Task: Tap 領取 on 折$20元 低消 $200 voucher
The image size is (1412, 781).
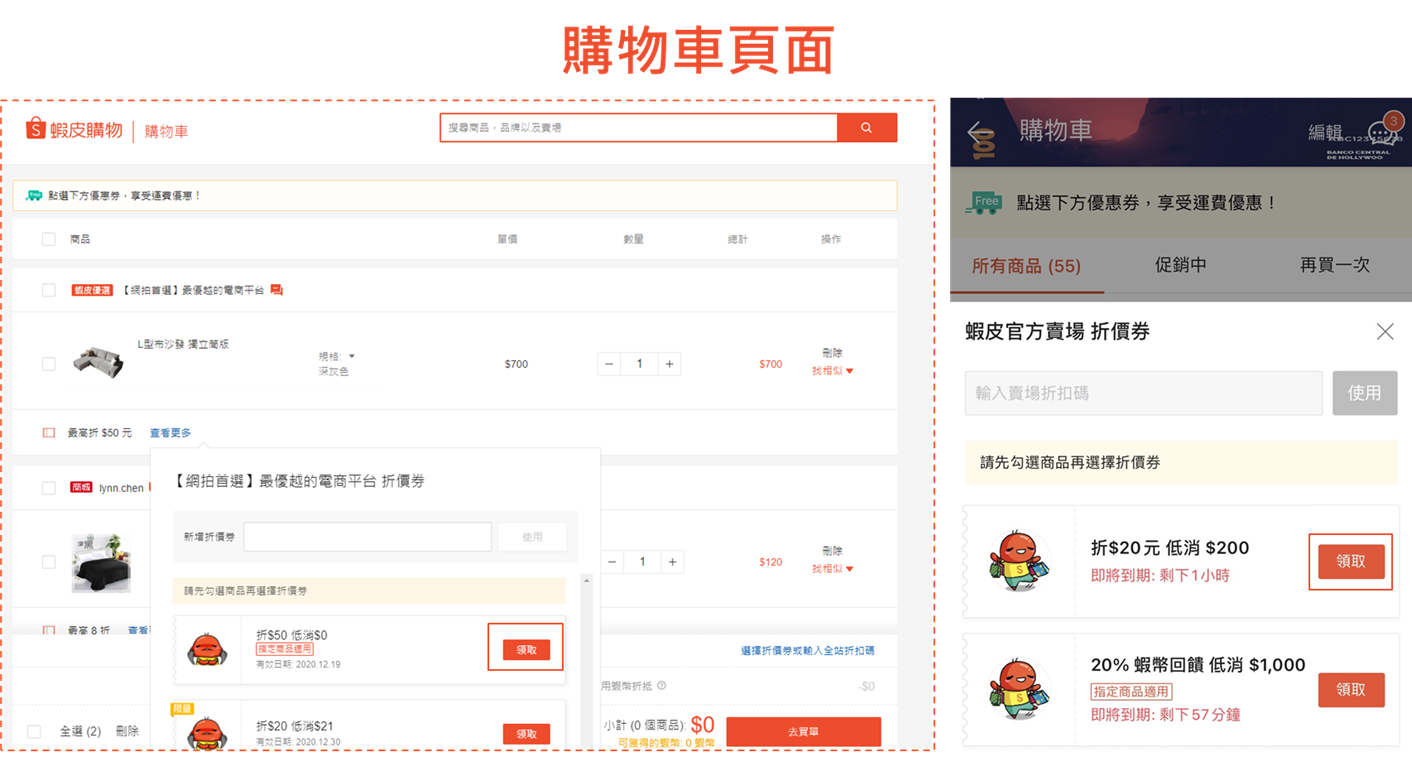Action: pyautogui.click(x=1351, y=561)
